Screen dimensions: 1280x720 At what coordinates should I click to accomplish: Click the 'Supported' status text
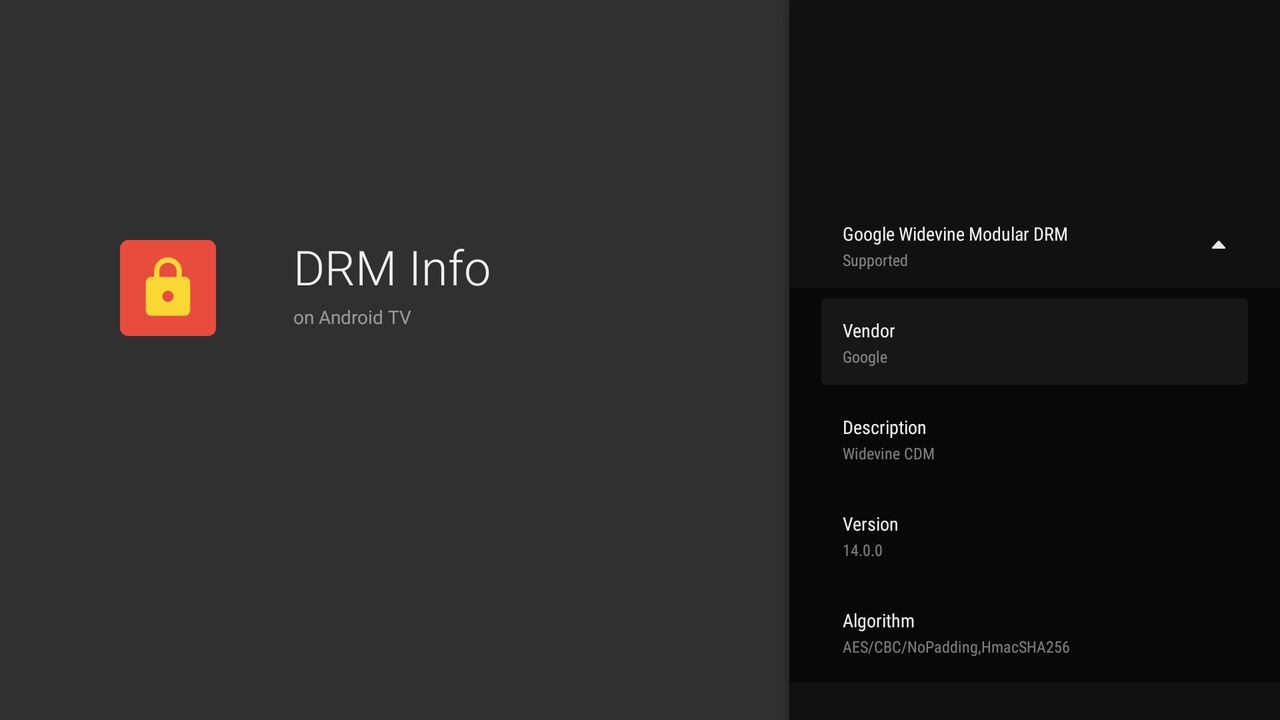point(875,261)
